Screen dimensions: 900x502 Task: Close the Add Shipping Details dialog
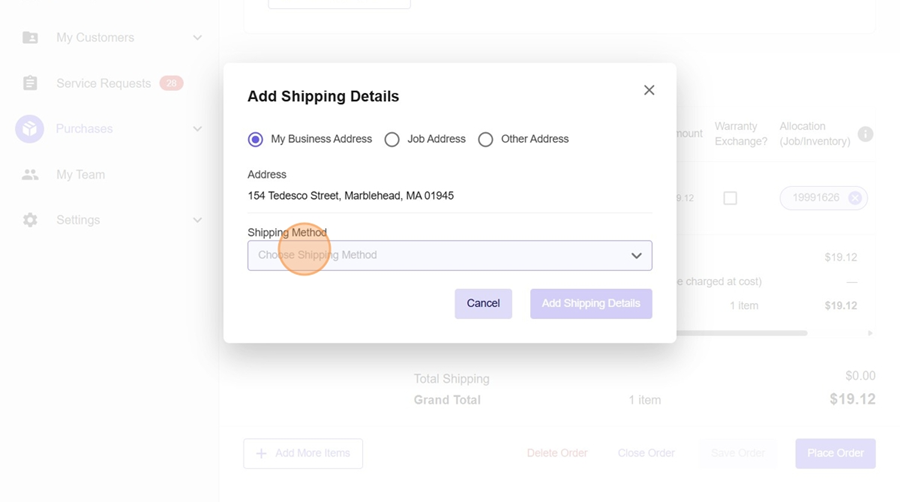point(649,90)
